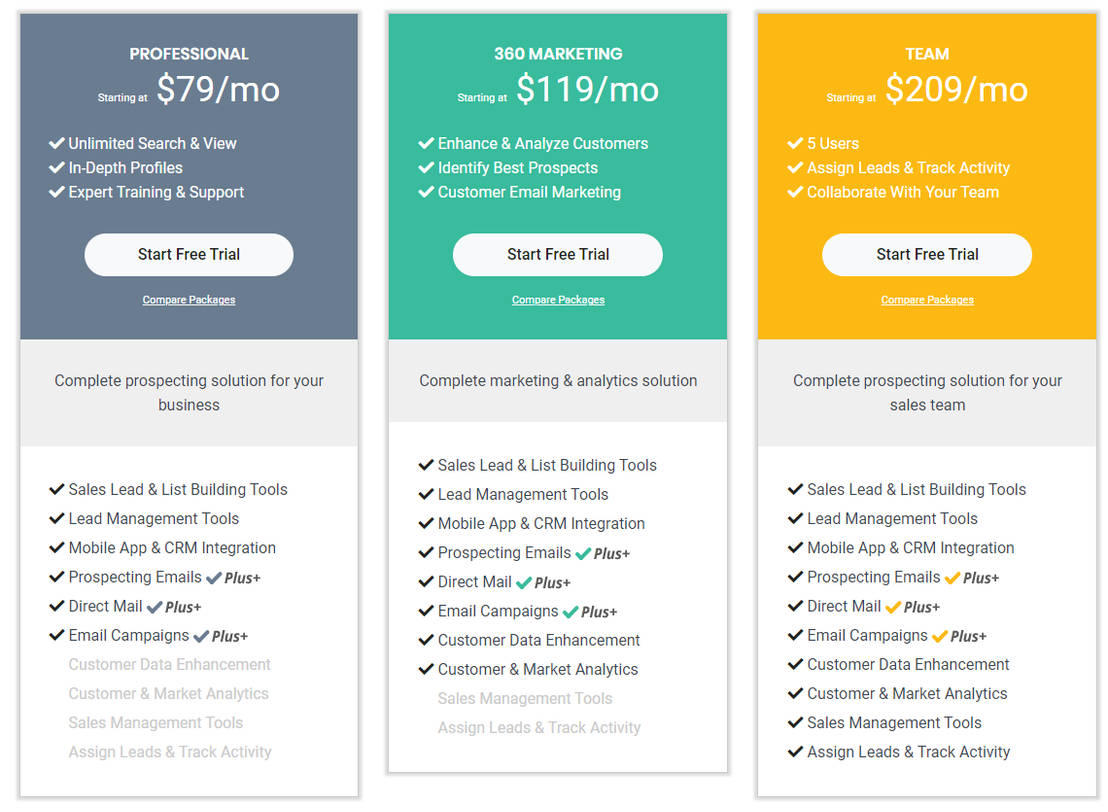Click the checkmark beside 5 Users

pyautogui.click(x=795, y=144)
